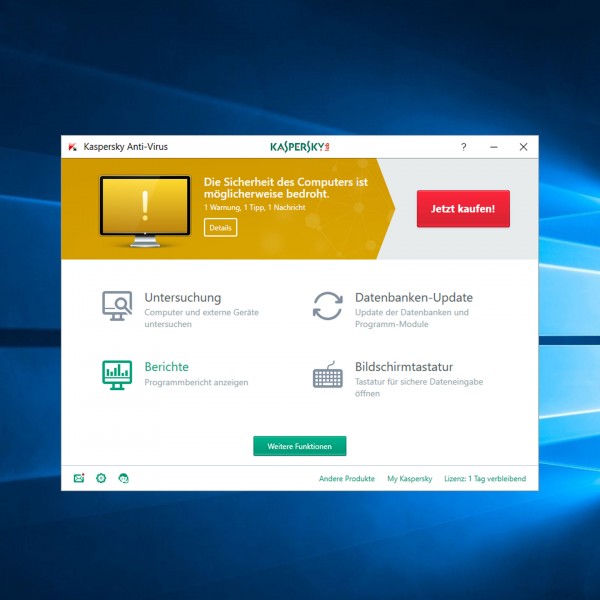Open the Andere Produkte link
600x600 pixels.
(347, 479)
